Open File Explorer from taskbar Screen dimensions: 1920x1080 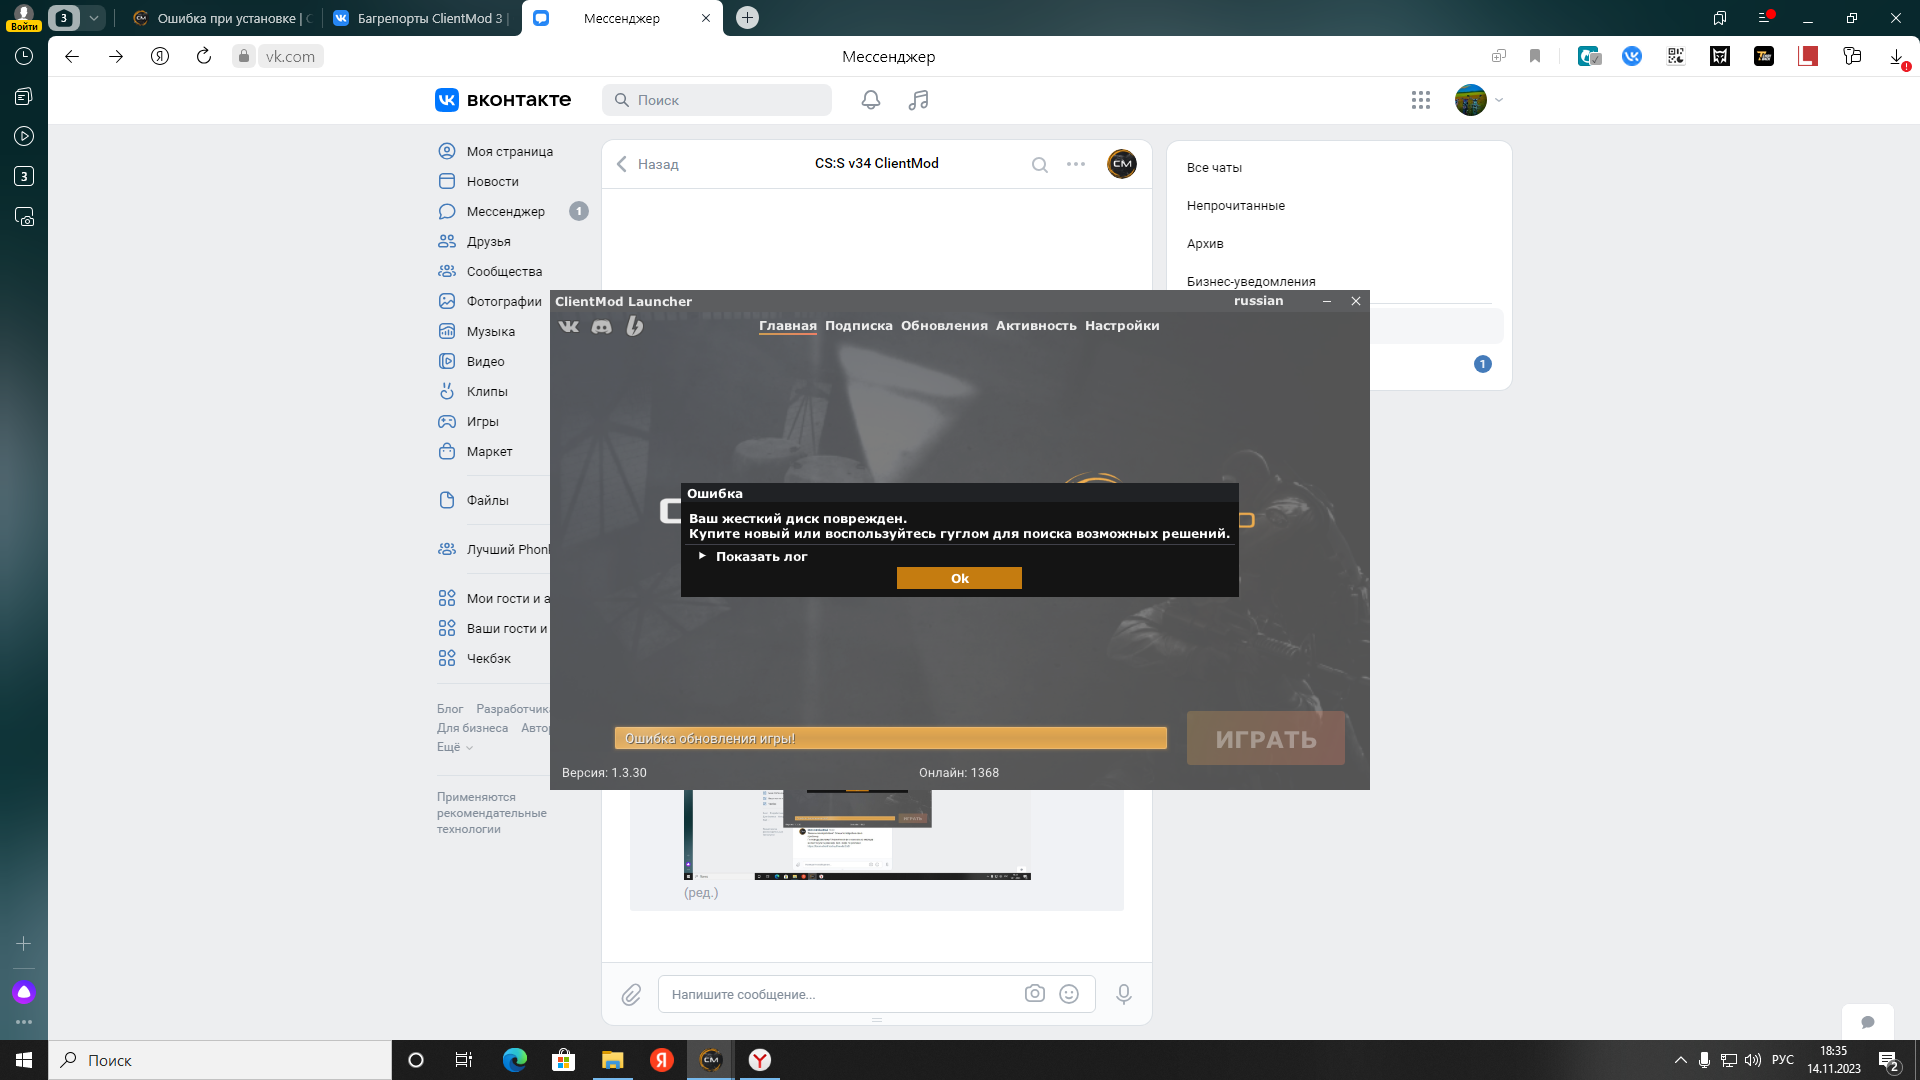612,1060
